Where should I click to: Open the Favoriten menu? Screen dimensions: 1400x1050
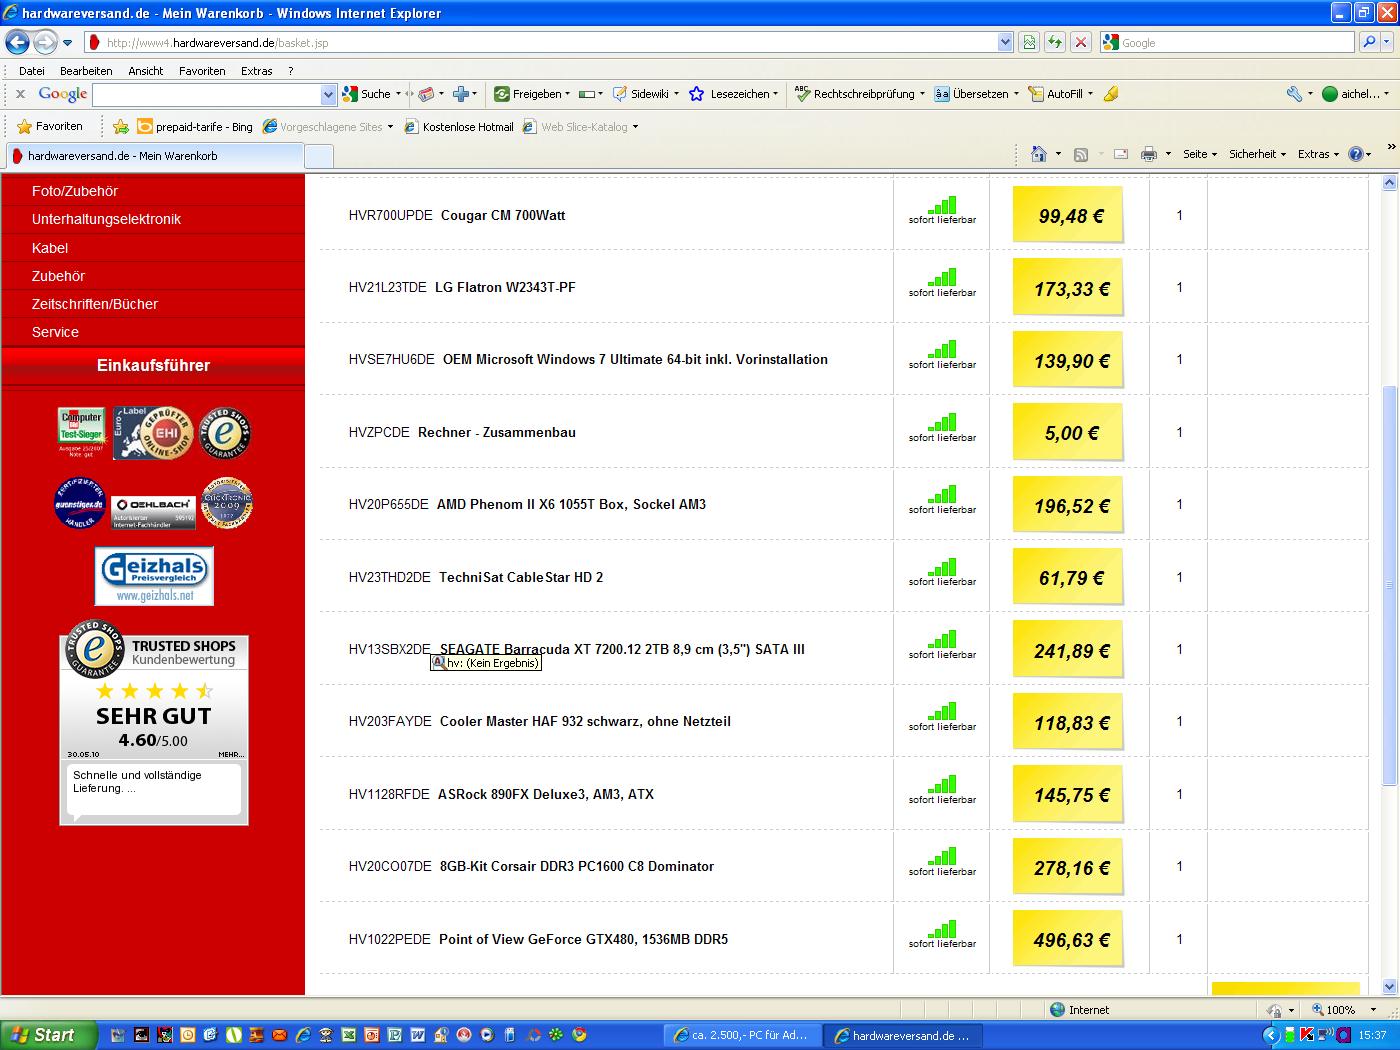click(x=202, y=71)
